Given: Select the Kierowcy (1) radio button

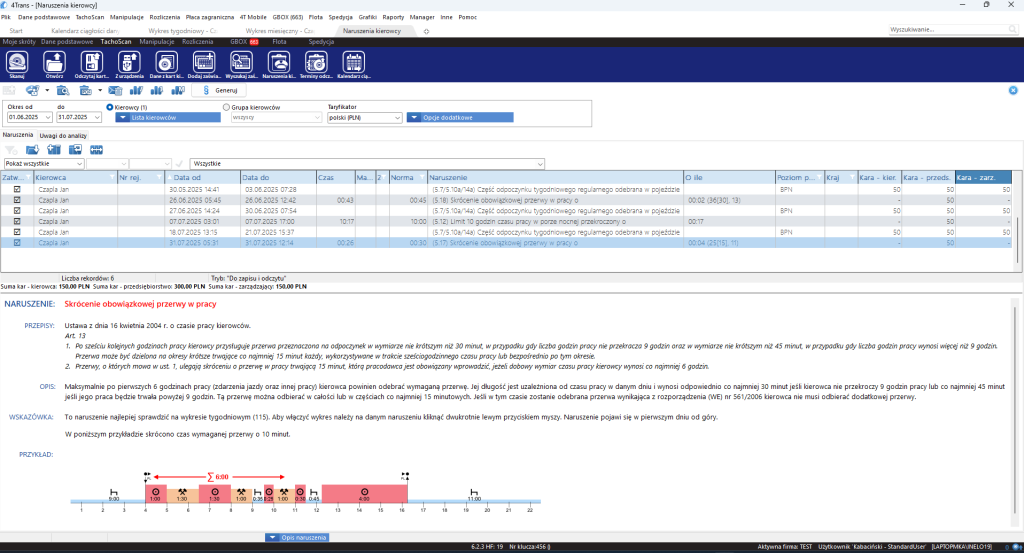Looking at the screenshot, I should (x=110, y=107).
